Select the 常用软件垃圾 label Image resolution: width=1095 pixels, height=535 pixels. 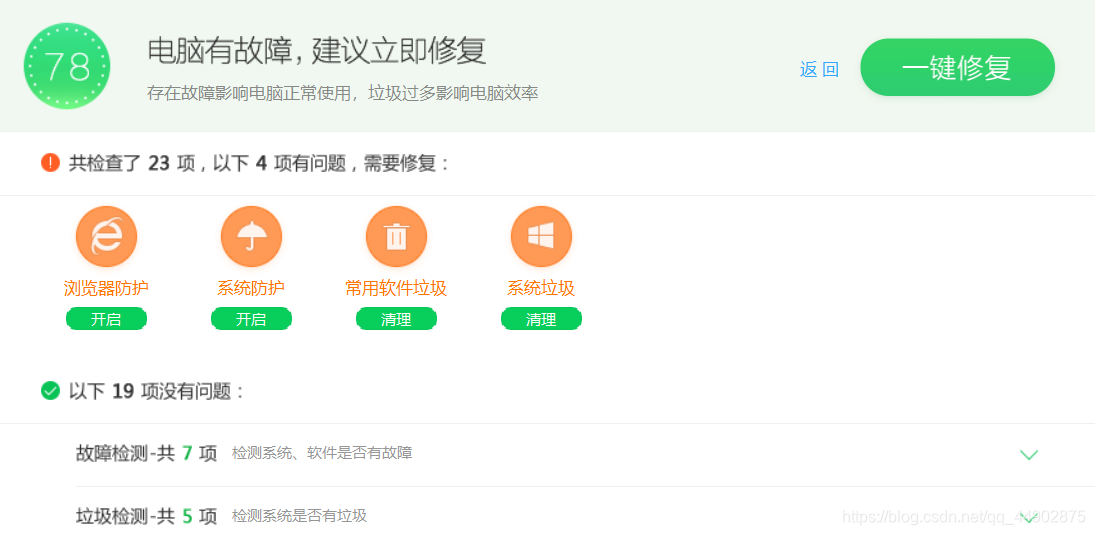coord(397,288)
